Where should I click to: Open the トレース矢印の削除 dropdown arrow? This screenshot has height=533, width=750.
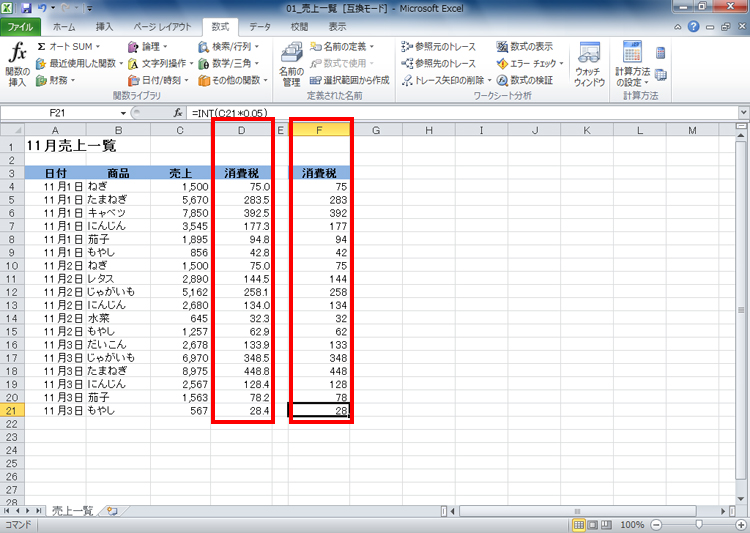(489, 80)
